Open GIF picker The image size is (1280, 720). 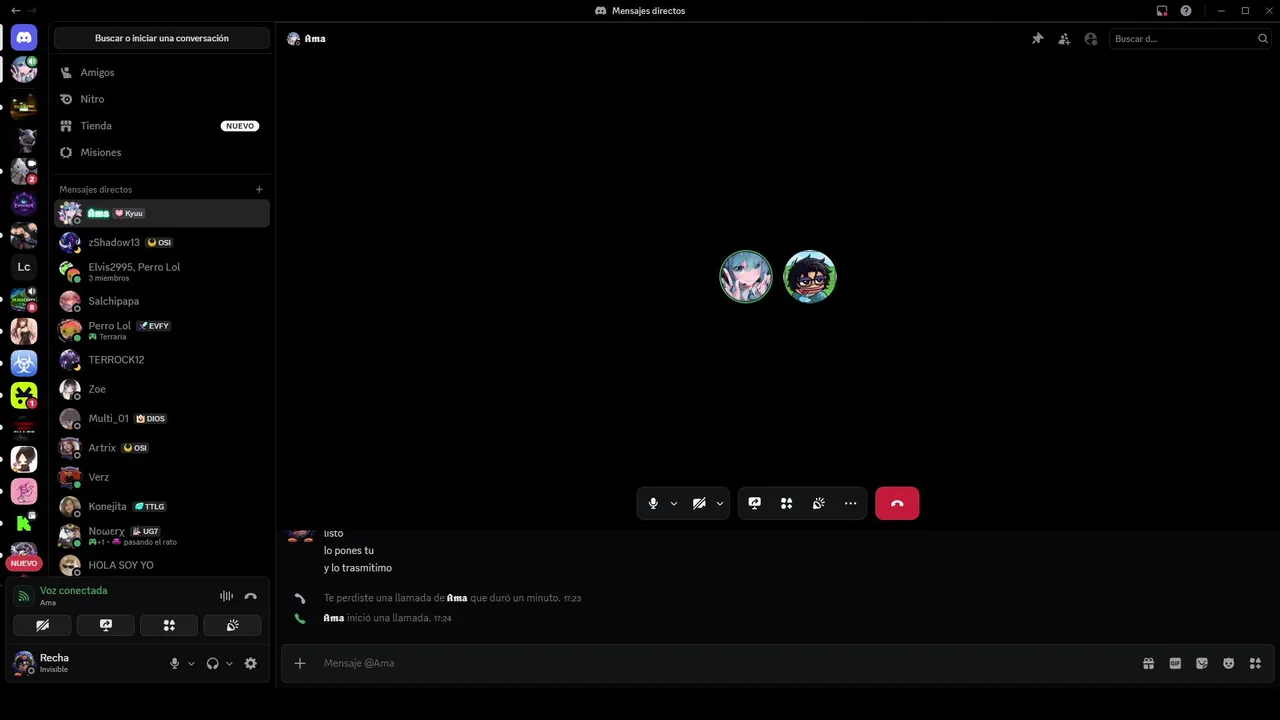click(1176, 663)
